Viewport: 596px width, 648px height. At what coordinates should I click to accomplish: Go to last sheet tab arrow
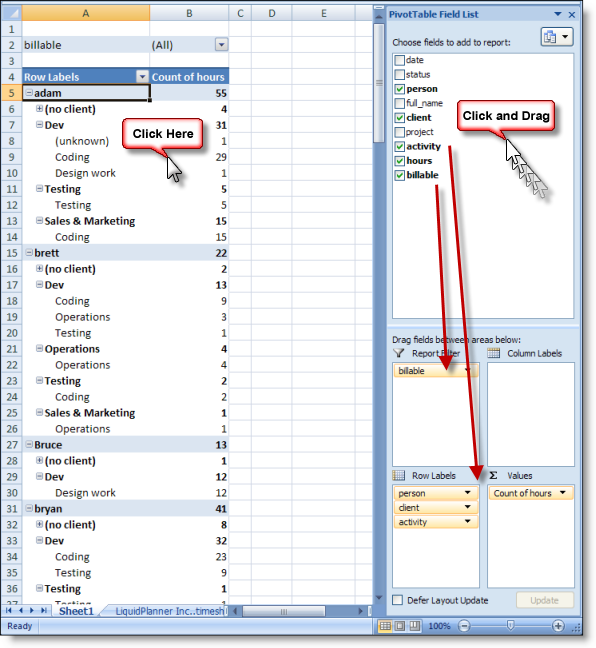(43, 610)
